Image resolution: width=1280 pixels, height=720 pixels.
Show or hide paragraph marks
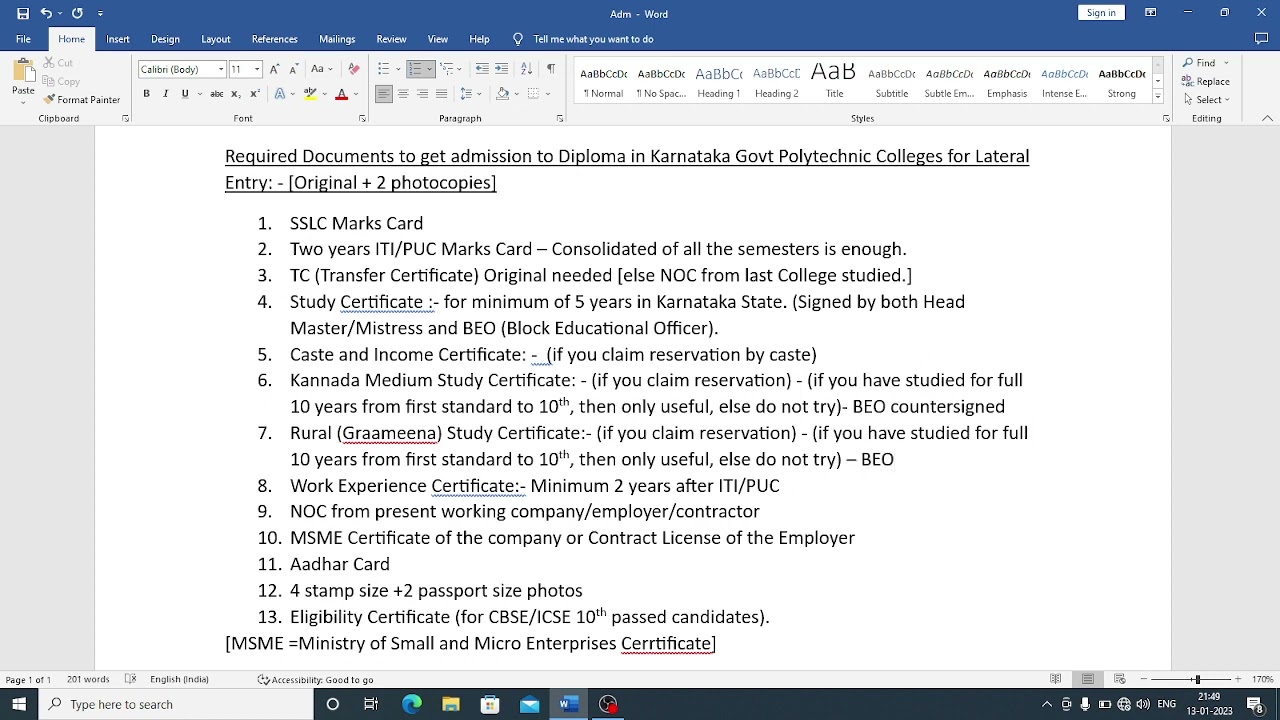(x=551, y=69)
